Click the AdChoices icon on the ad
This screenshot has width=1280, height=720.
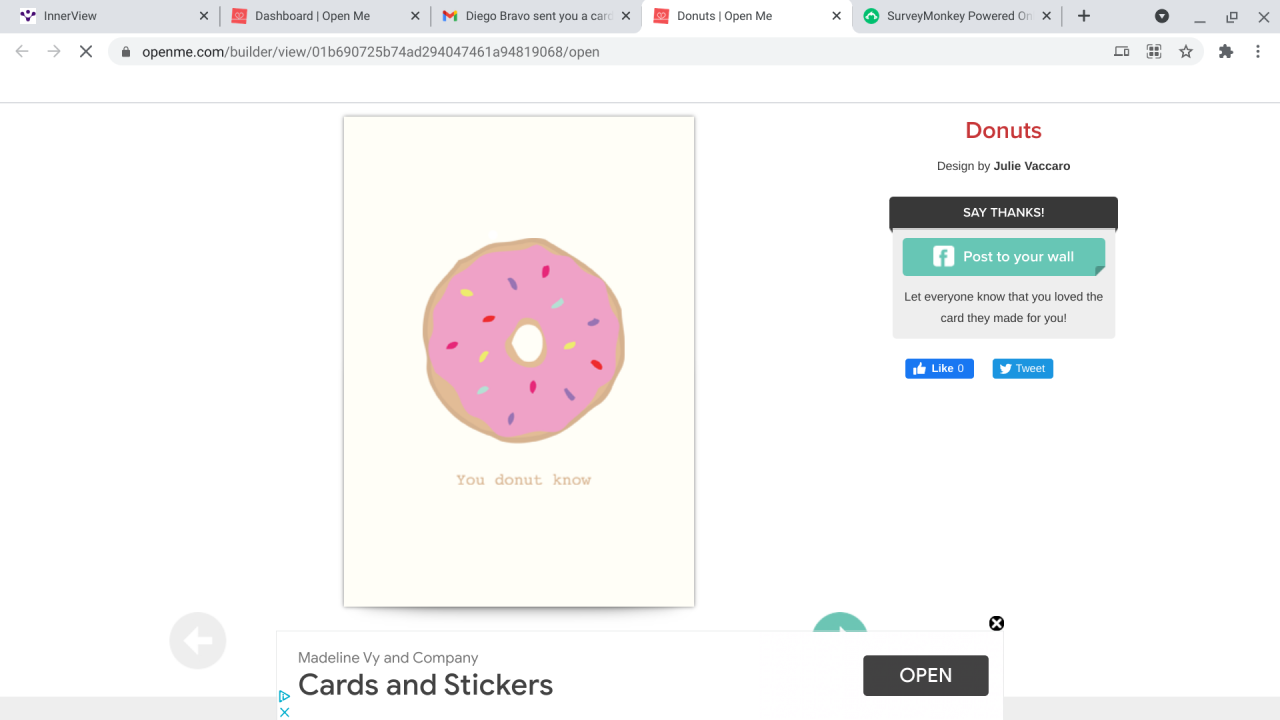(x=284, y=696)
